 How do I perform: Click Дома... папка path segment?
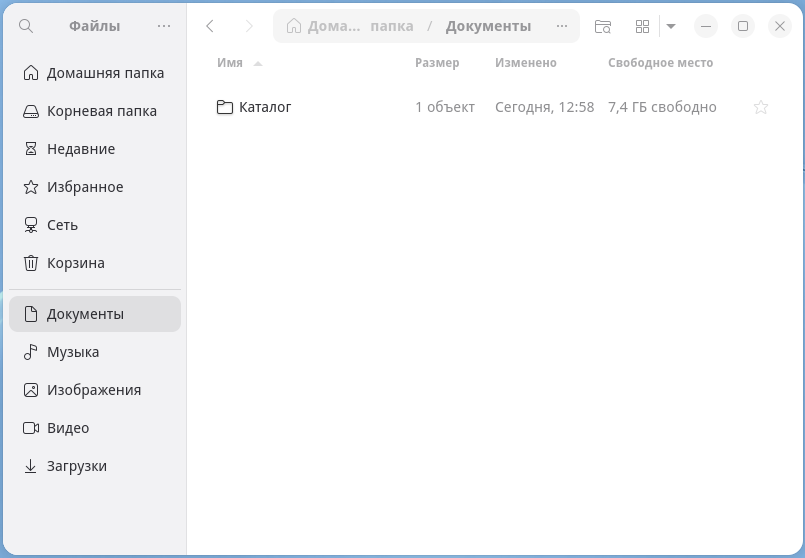tap(360, 26)
